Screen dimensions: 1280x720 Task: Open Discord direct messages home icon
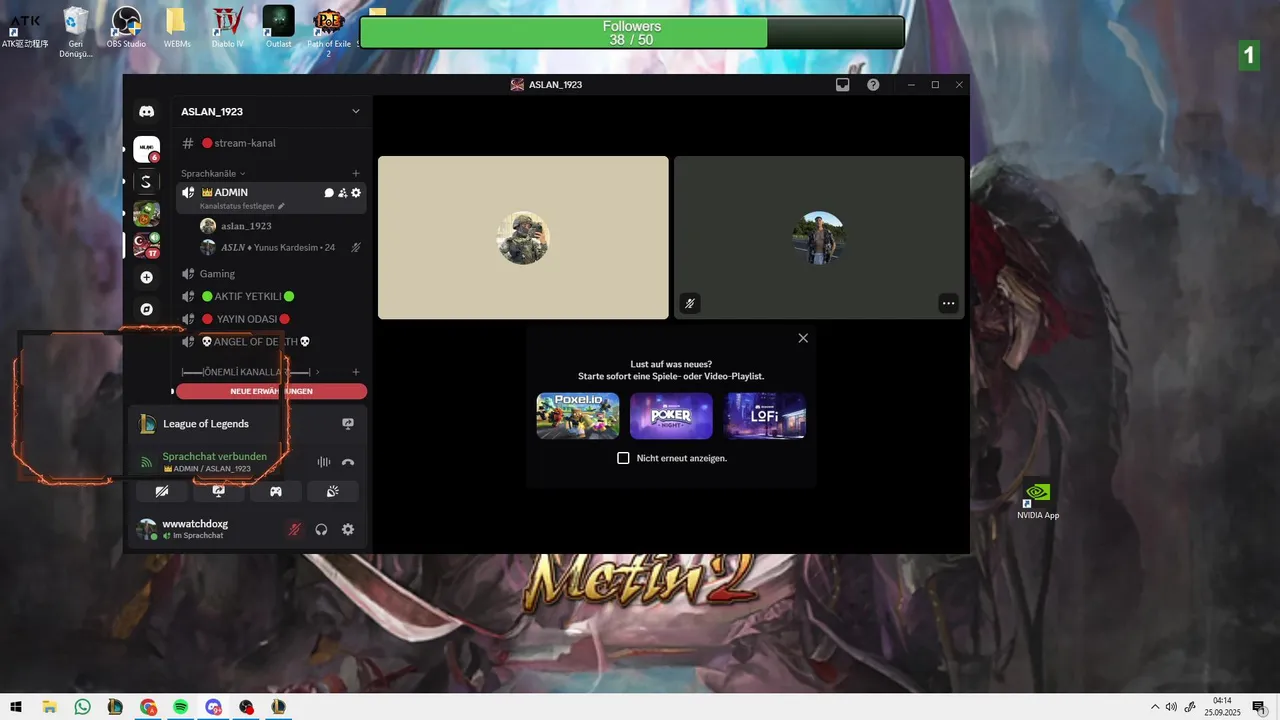(x=146, y=112)
